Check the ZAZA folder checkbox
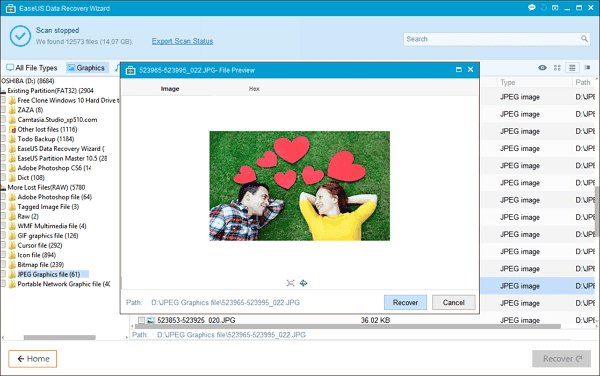600x376 pixels. point(3,110)
